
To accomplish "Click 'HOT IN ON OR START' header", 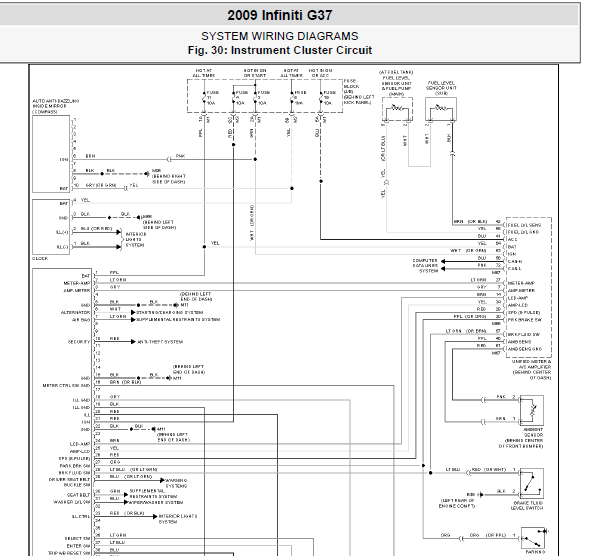I will point(255,73).
